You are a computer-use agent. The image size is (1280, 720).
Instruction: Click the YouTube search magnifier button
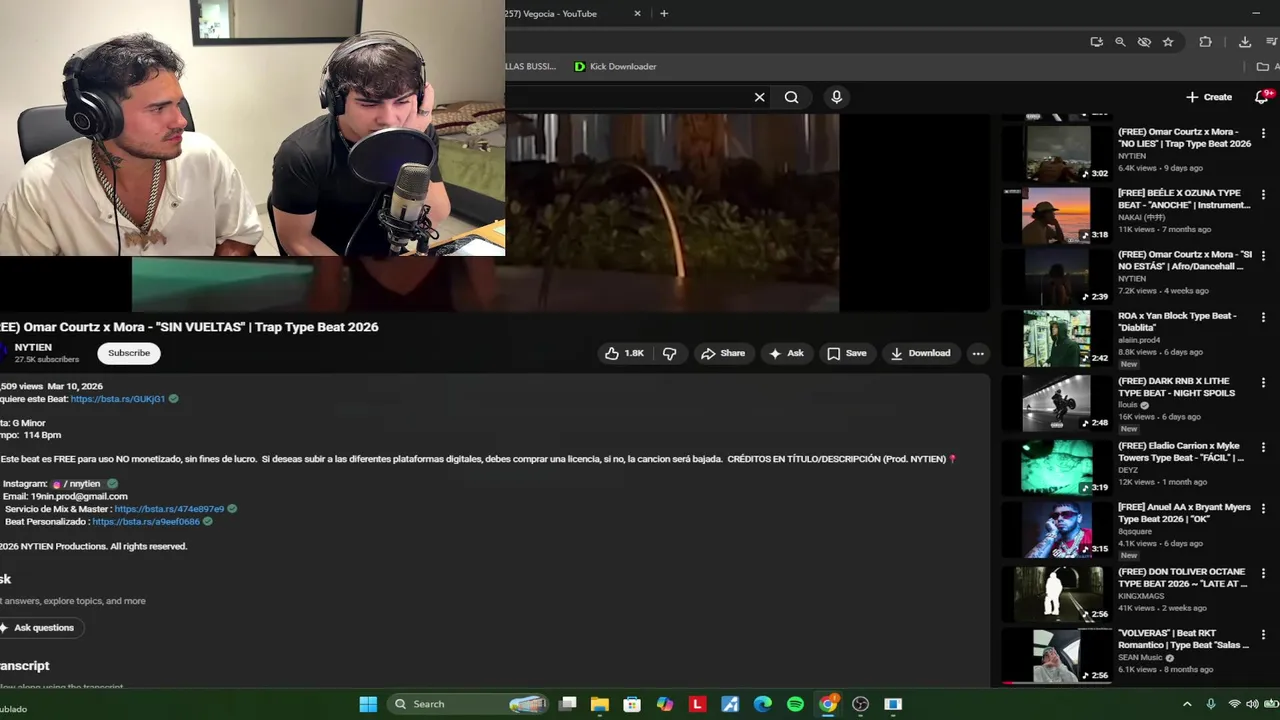pyautogui.click(x=791, y=97)
